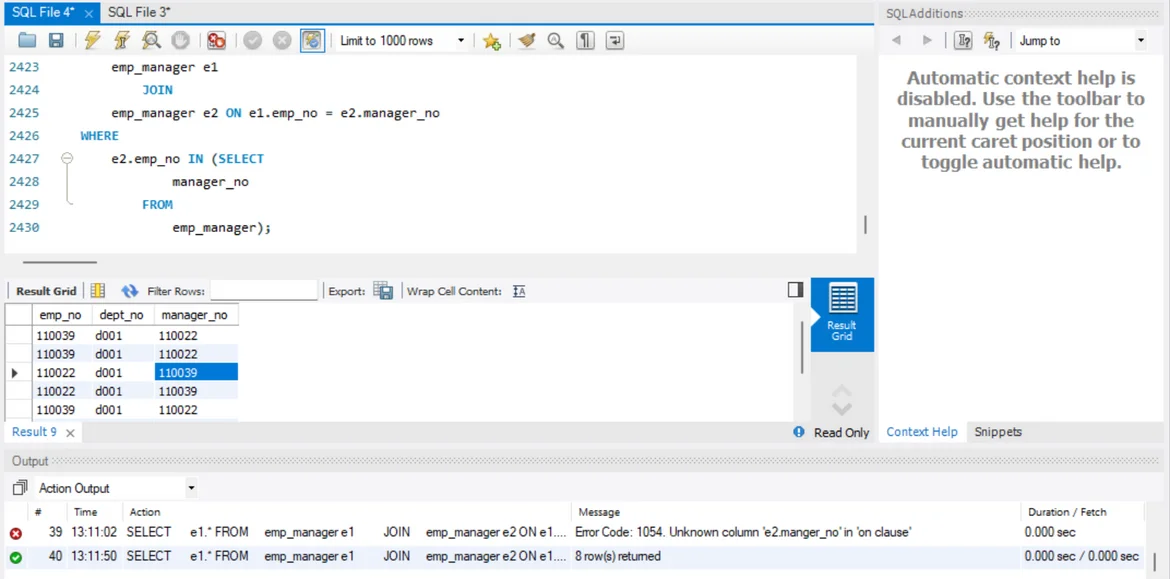Toggle automatic context help in SQLAdditions

[x=991, y=41]
